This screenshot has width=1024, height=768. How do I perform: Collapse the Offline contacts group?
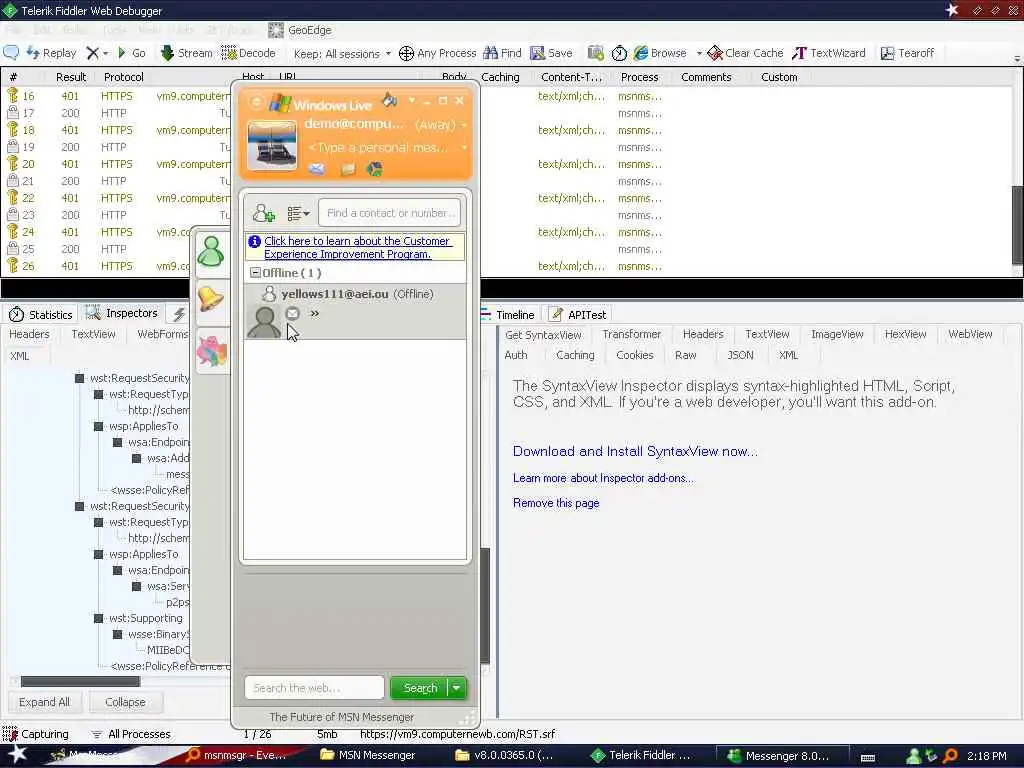(x=255, y=273)
